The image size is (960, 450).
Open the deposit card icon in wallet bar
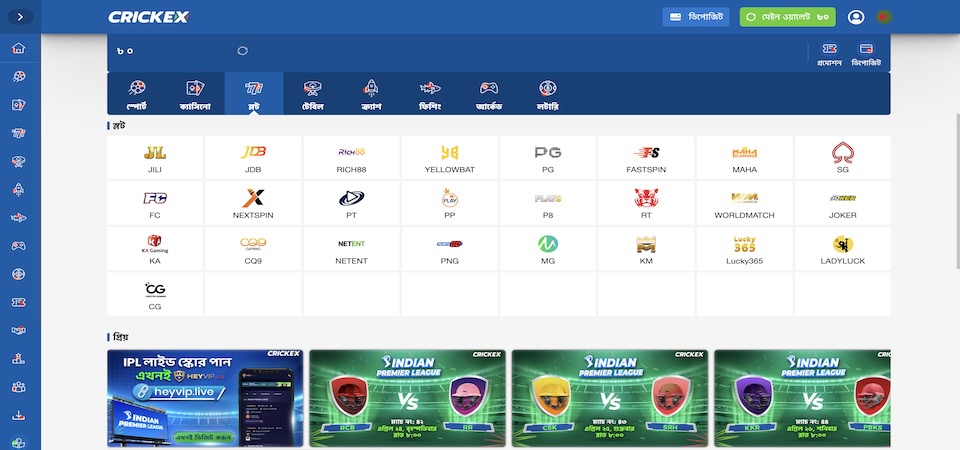point(866,54)
